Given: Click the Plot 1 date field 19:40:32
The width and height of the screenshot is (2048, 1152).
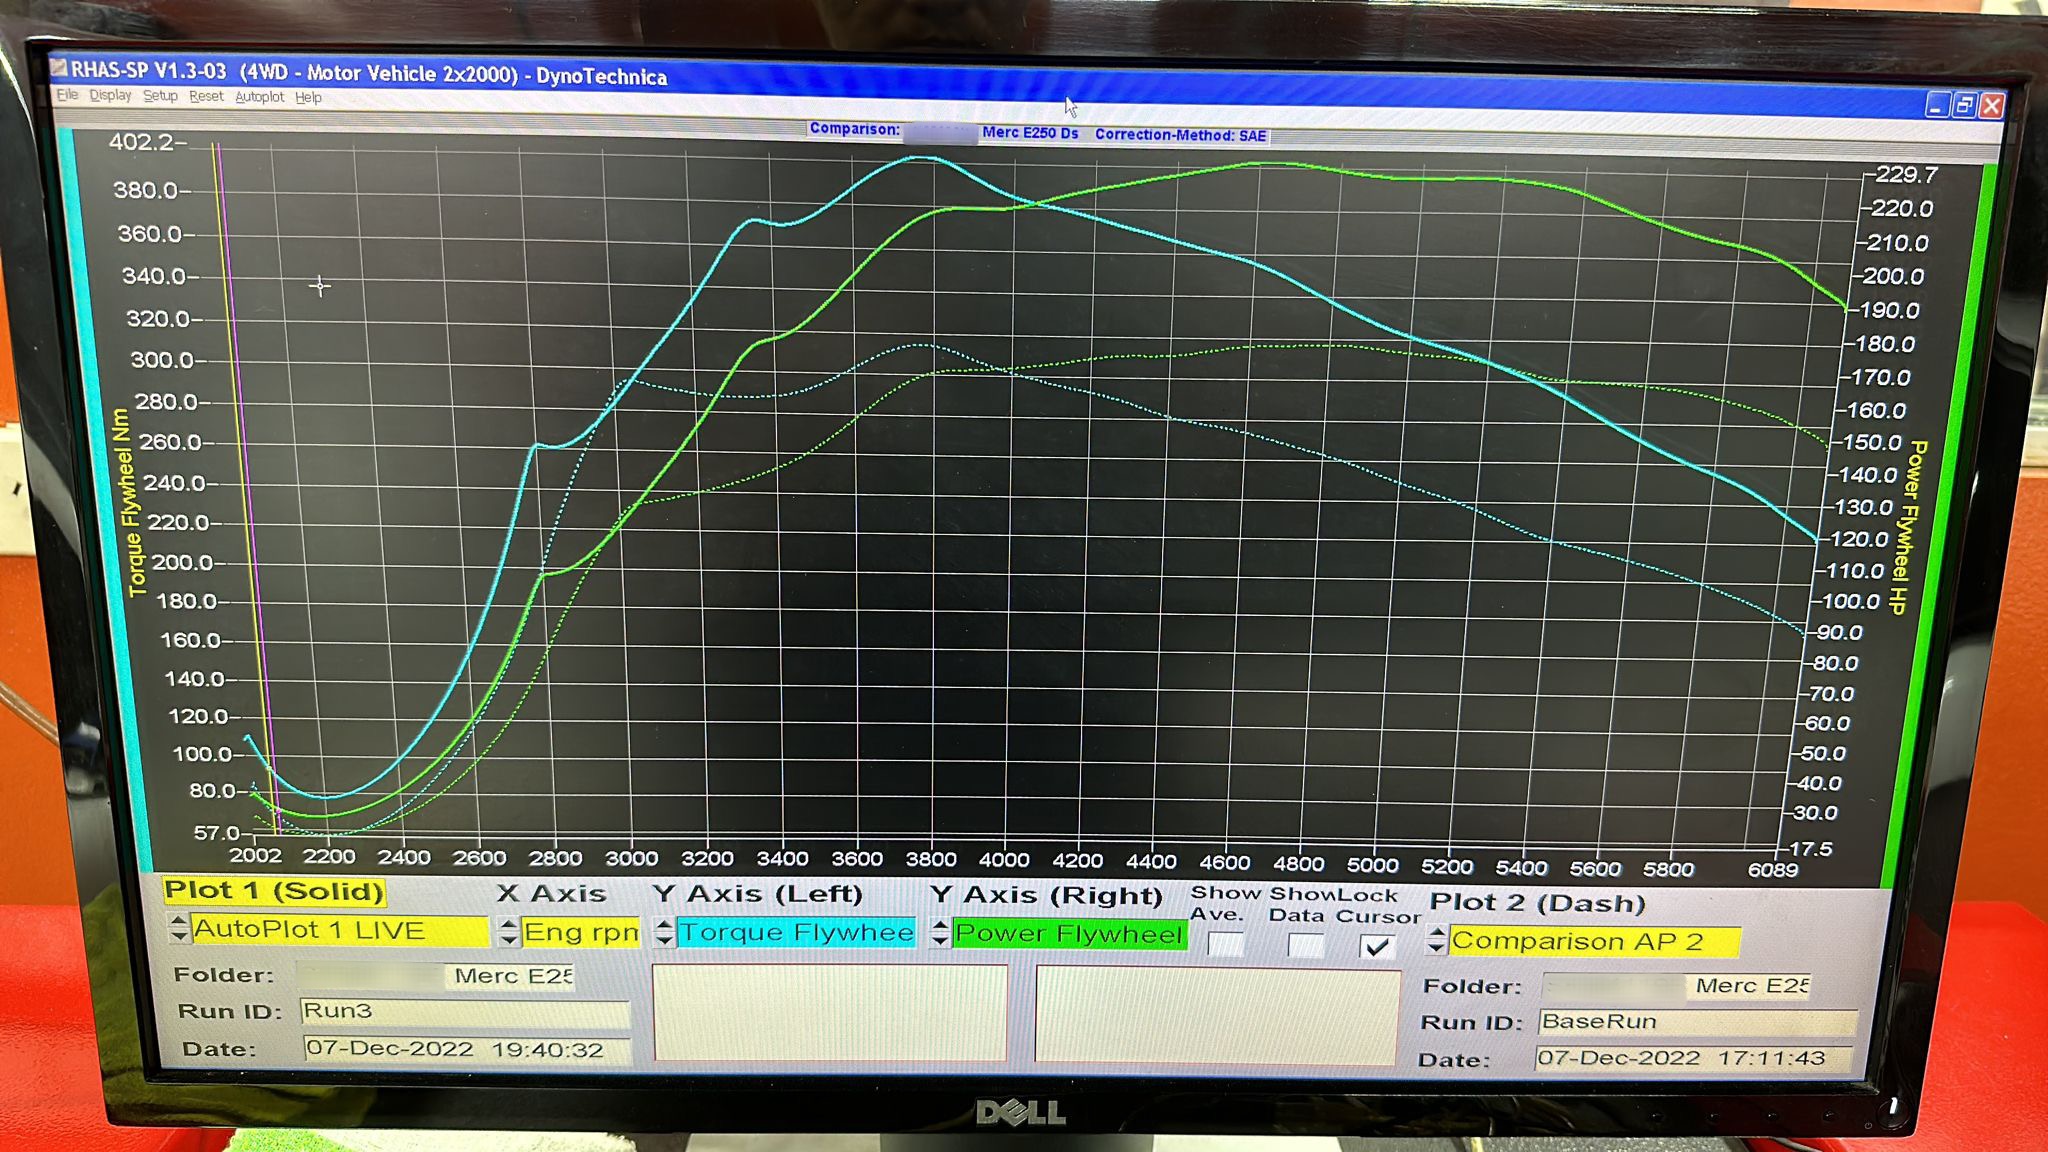Looking at the screenshot, I should point(467,1049).
